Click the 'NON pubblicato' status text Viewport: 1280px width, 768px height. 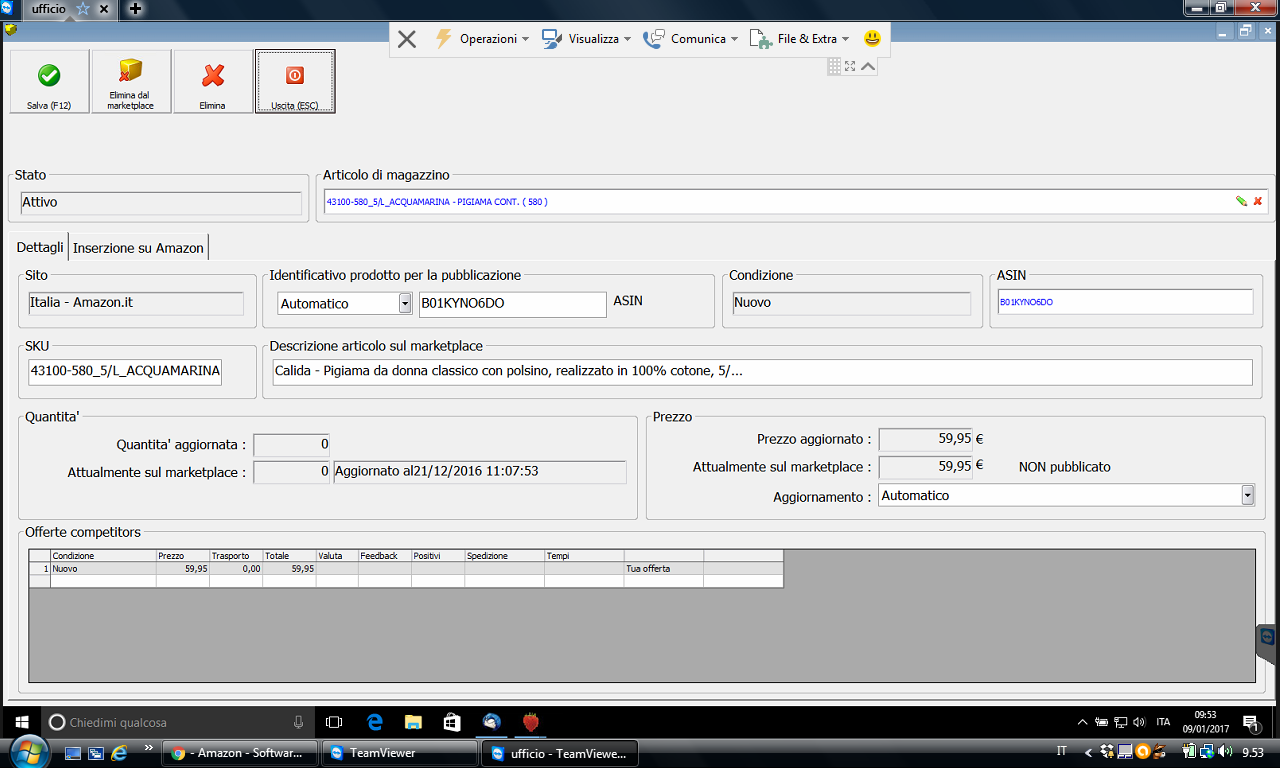point(1064,467)
